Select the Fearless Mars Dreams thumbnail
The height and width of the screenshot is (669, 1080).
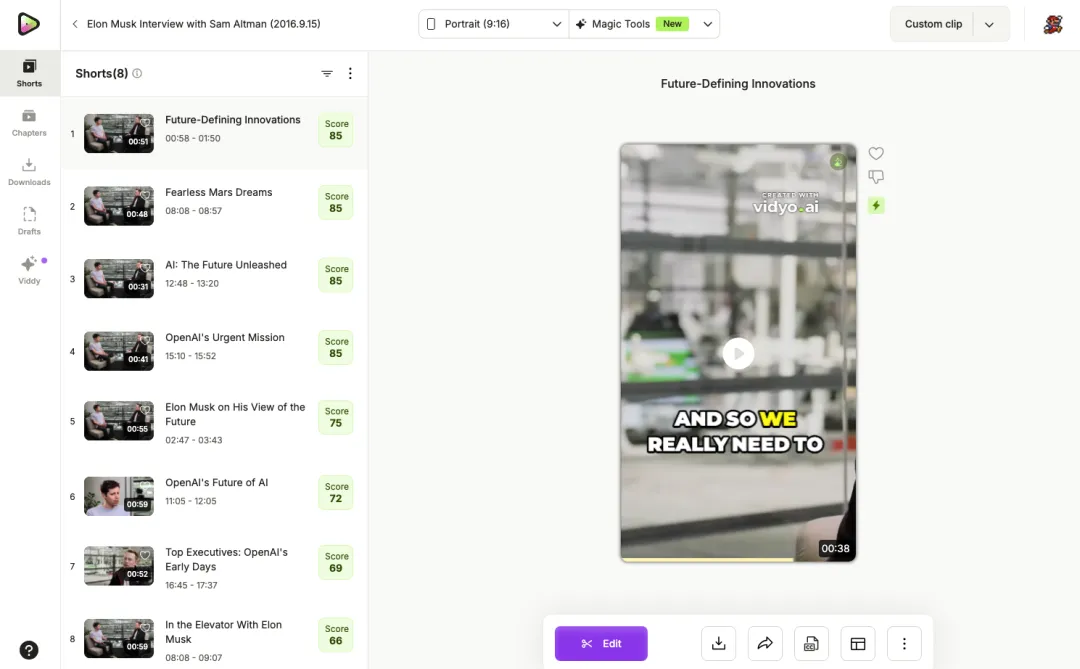[118, 205]
